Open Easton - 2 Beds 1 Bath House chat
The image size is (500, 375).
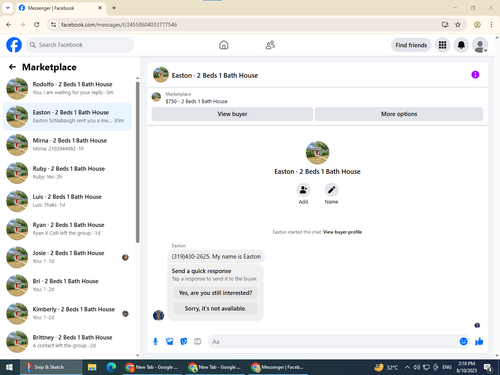68,117
